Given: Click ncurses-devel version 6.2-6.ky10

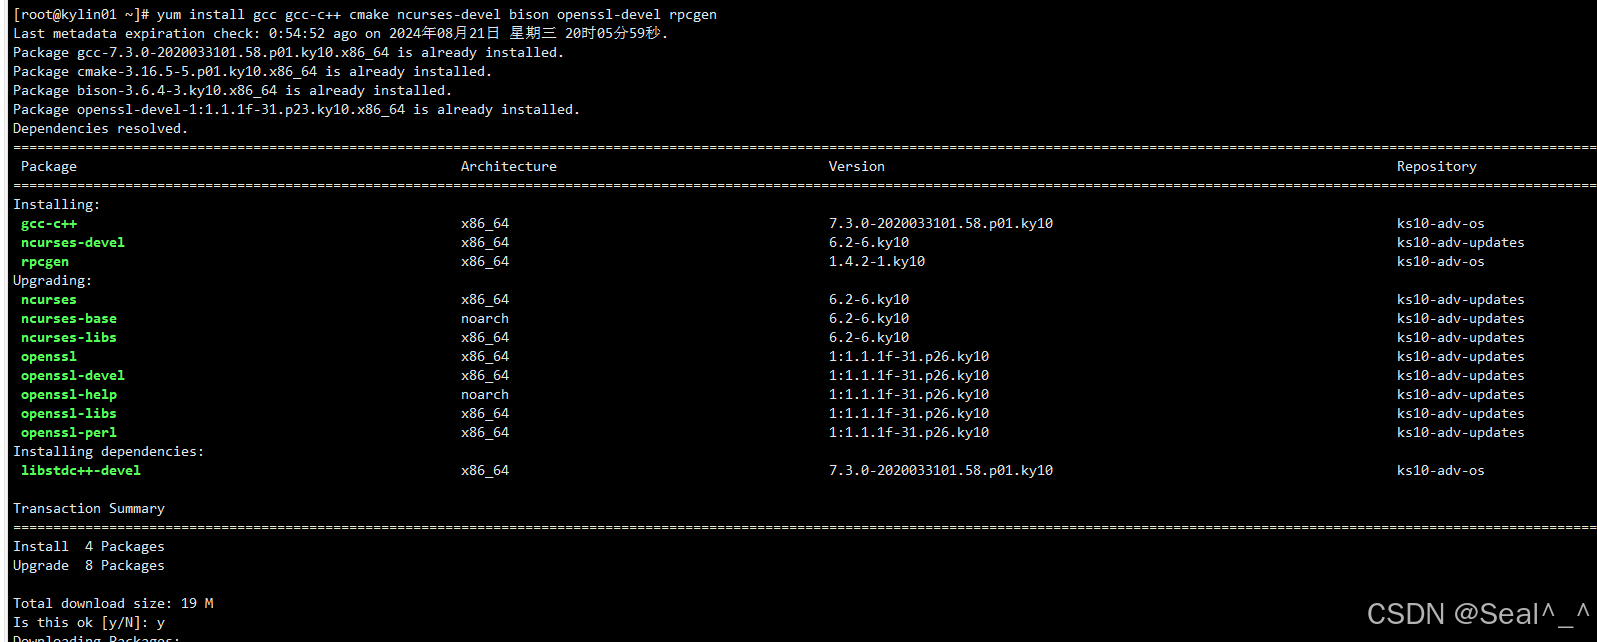Looking at the screenshot, I should [x=869, y=243].
